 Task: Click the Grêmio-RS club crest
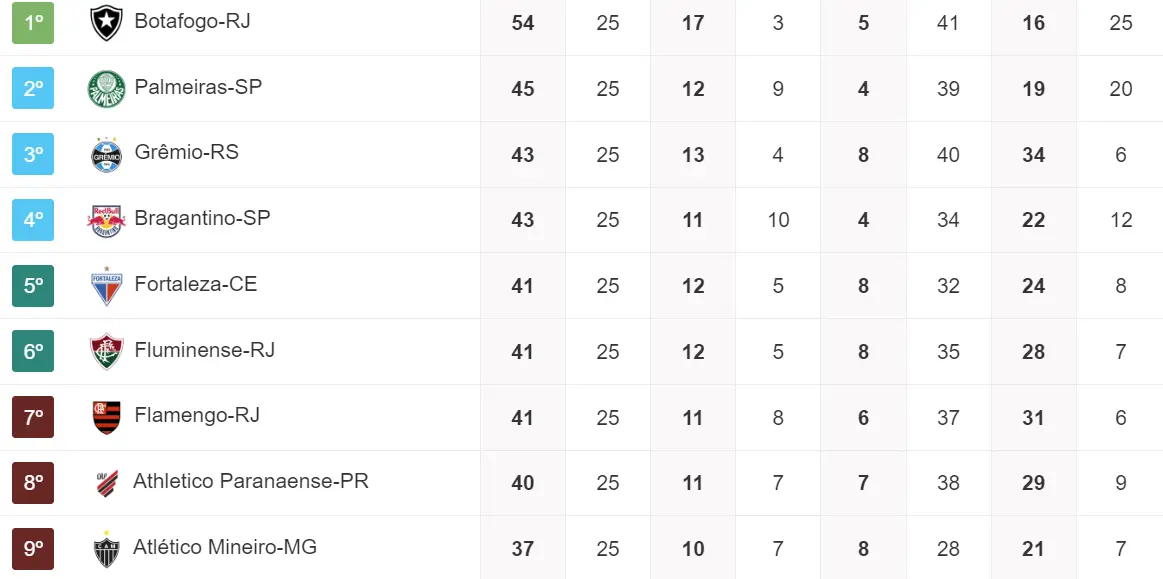(x=106, y=154)
